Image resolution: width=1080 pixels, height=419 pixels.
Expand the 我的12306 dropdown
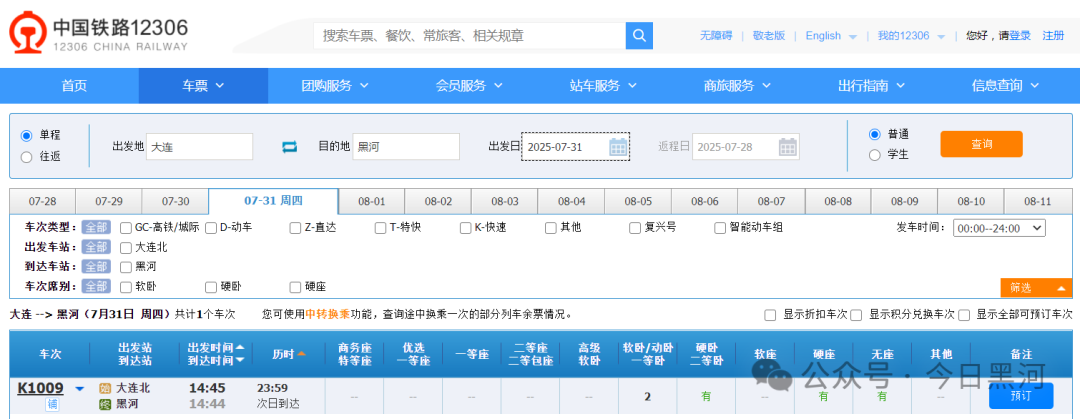[x=911, y=36]
